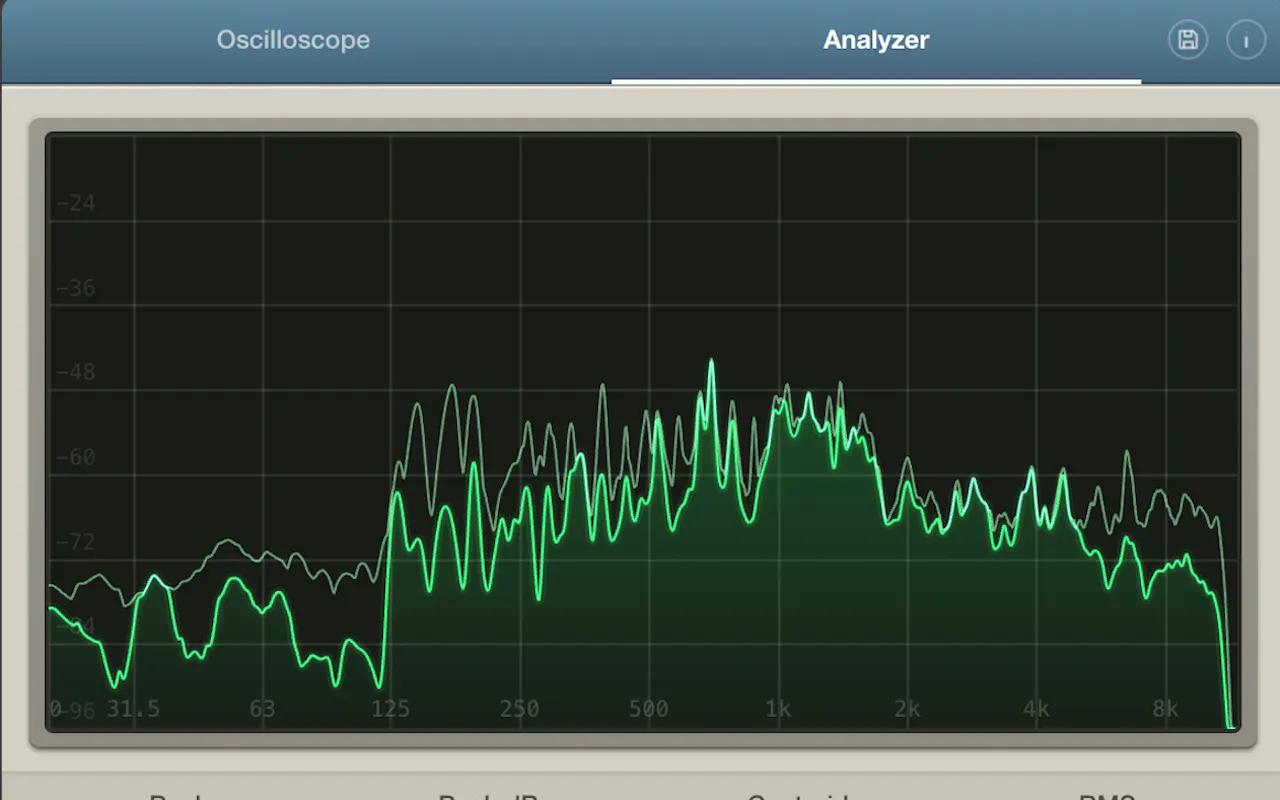Click the 8k frequency label
Screen dimensions: 1280x800
click(x=1165, y=709)
